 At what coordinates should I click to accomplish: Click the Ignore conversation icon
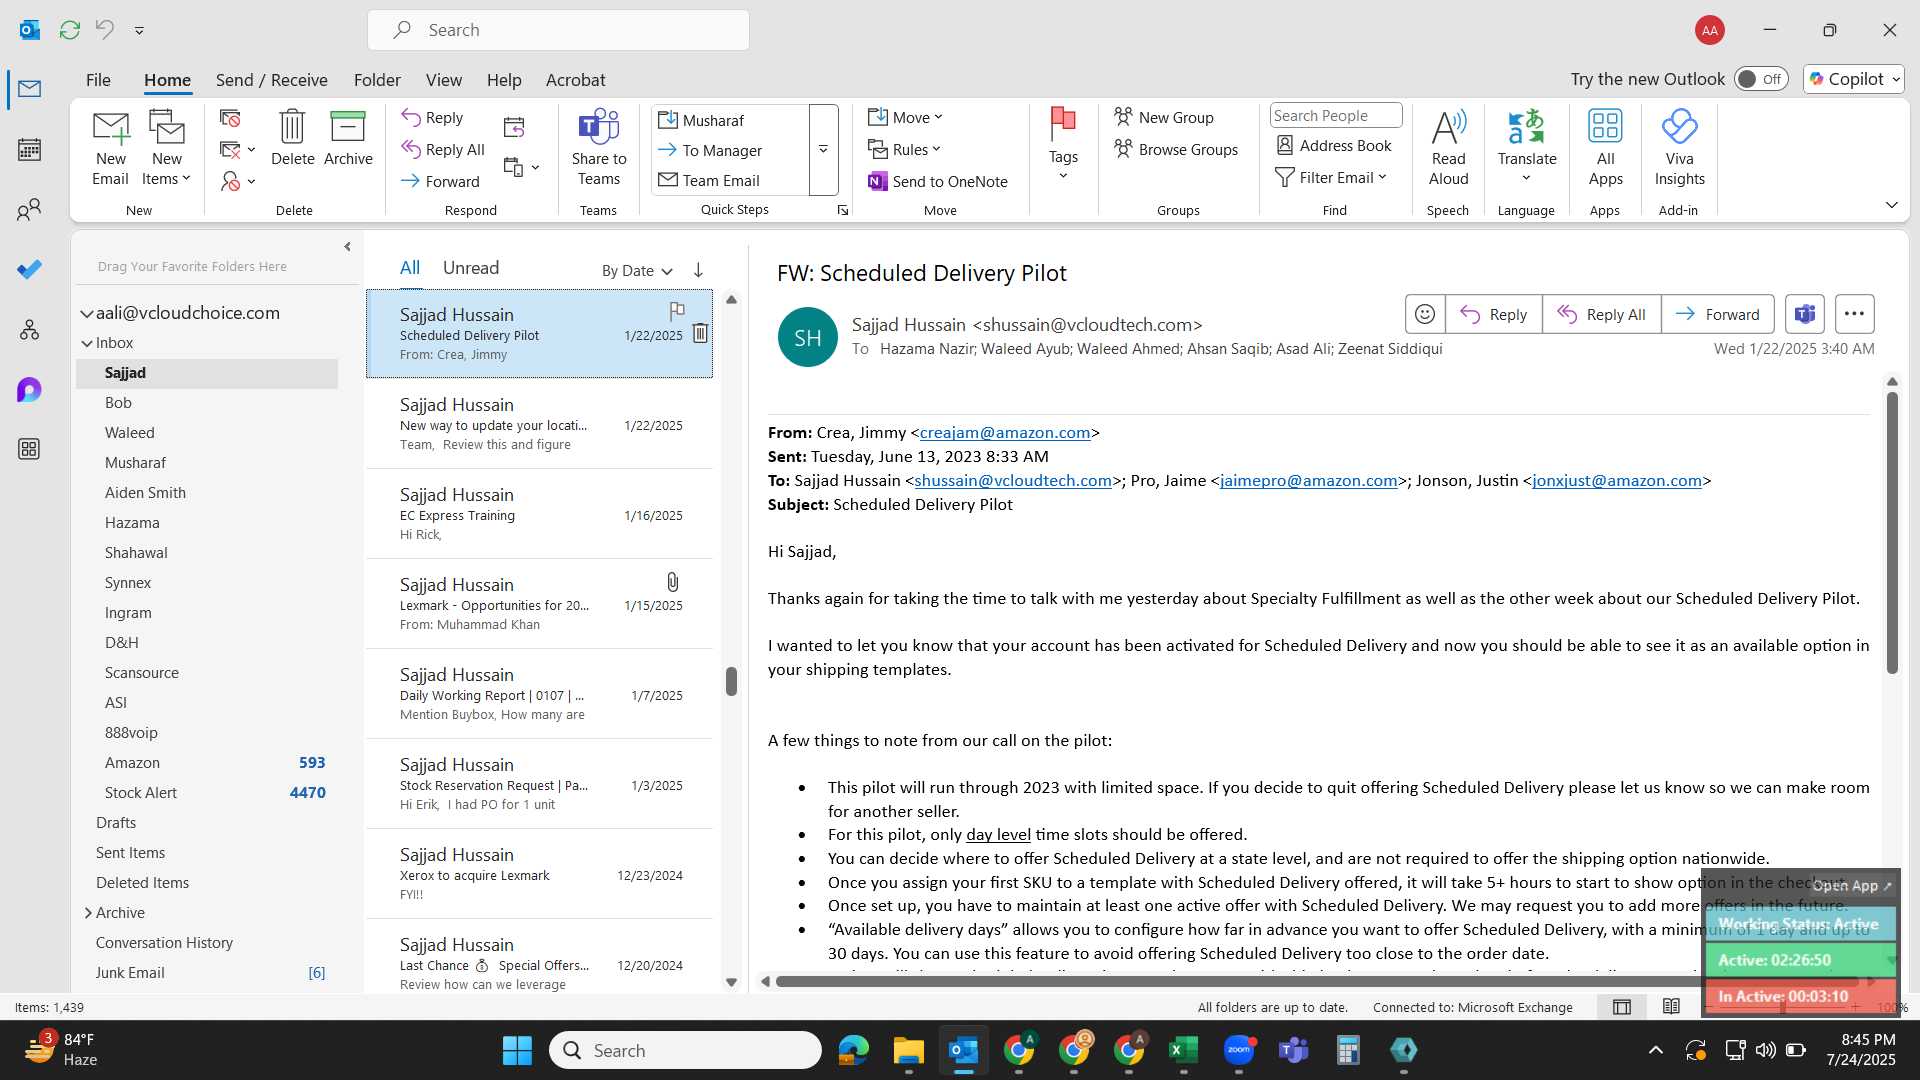(x=230, y=119)
